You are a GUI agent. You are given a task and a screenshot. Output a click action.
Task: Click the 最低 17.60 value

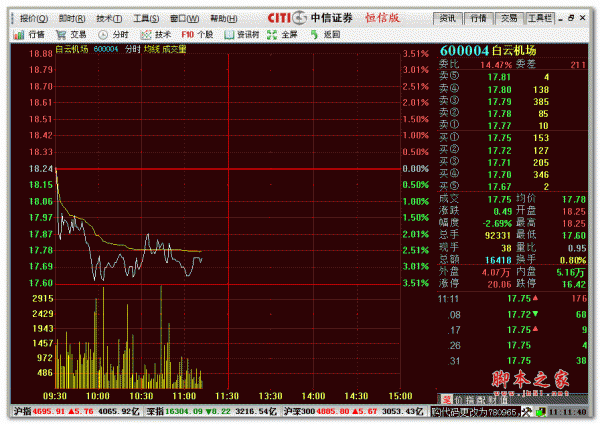[574, 235]
